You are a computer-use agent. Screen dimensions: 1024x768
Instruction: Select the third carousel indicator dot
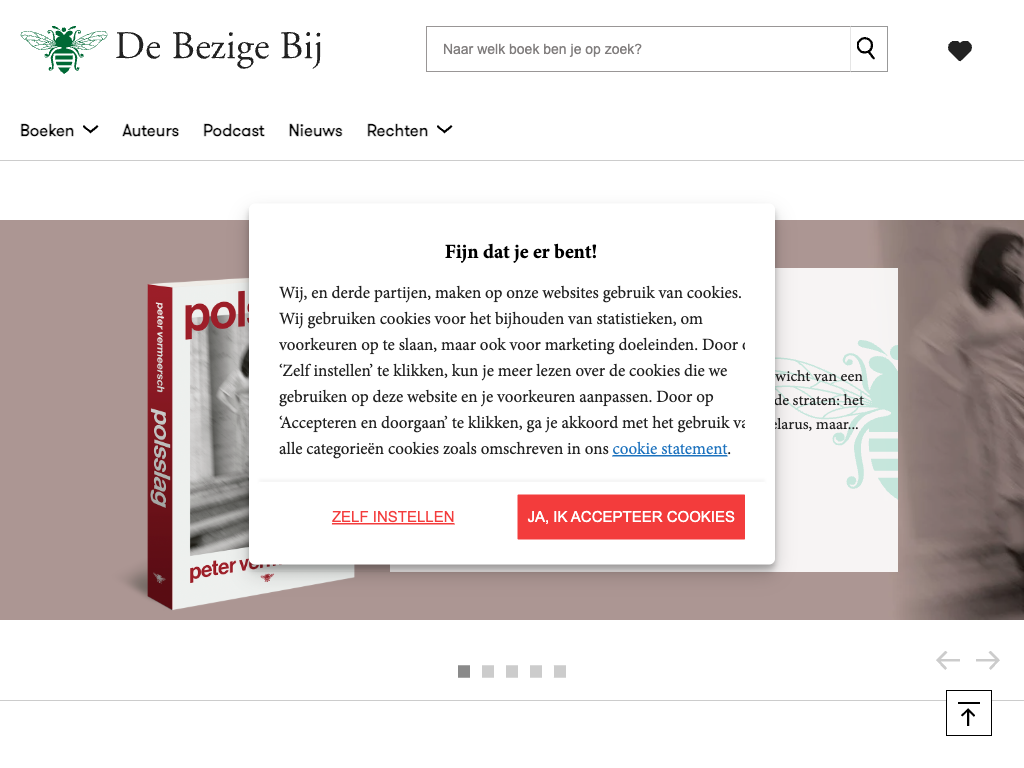(x=512, y=671)
